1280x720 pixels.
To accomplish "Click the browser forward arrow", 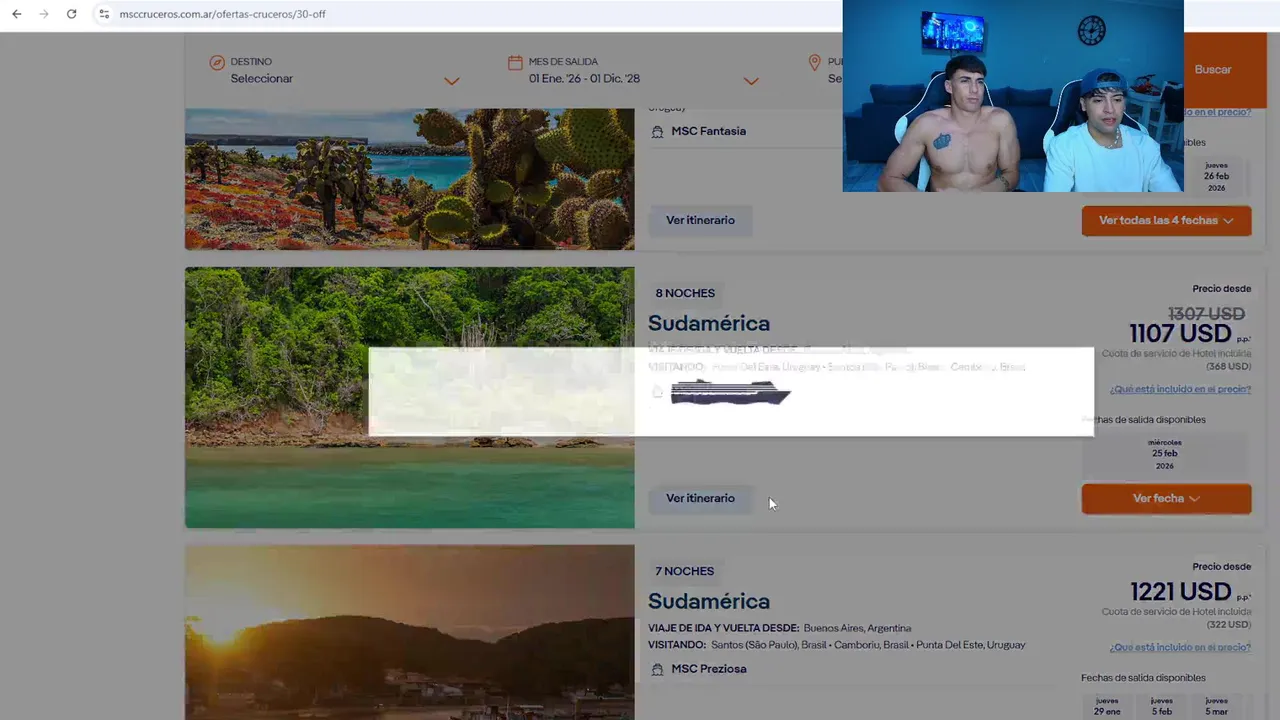I will point(43,14).
